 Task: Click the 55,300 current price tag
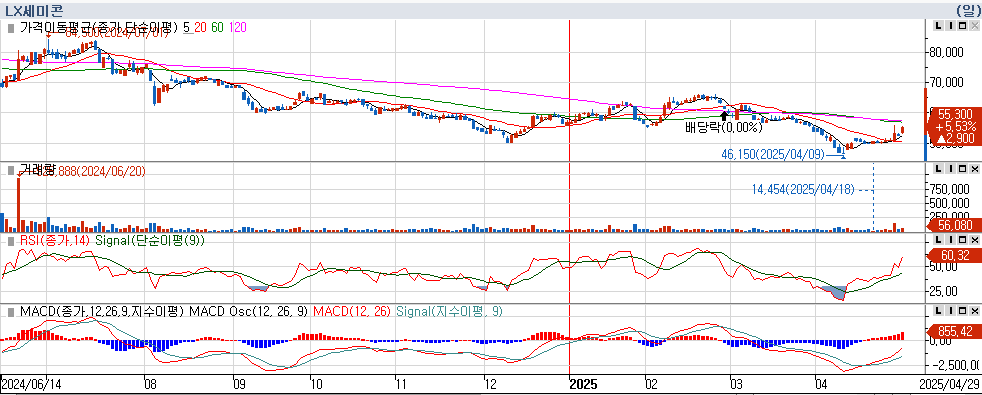(955, 114)
